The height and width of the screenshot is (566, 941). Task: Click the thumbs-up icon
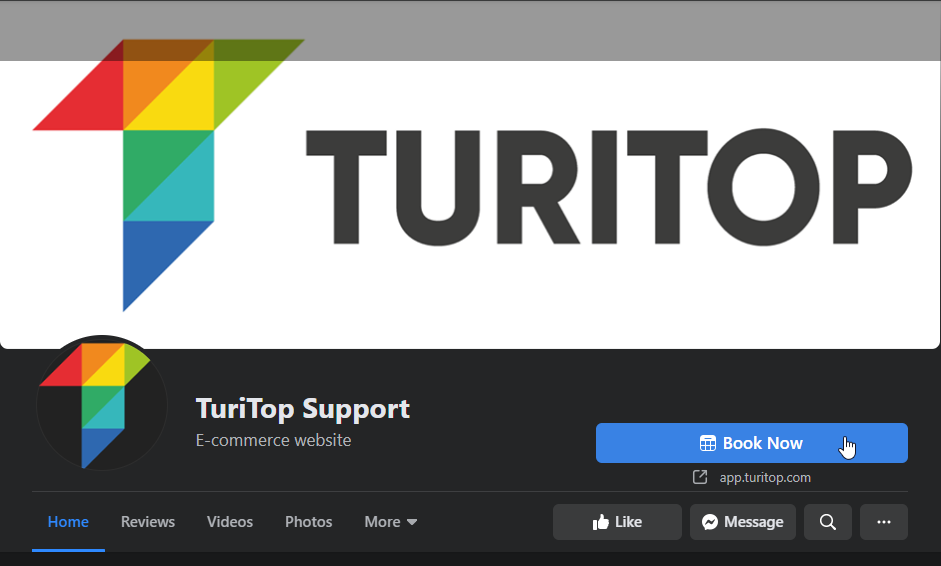(601, 522)
